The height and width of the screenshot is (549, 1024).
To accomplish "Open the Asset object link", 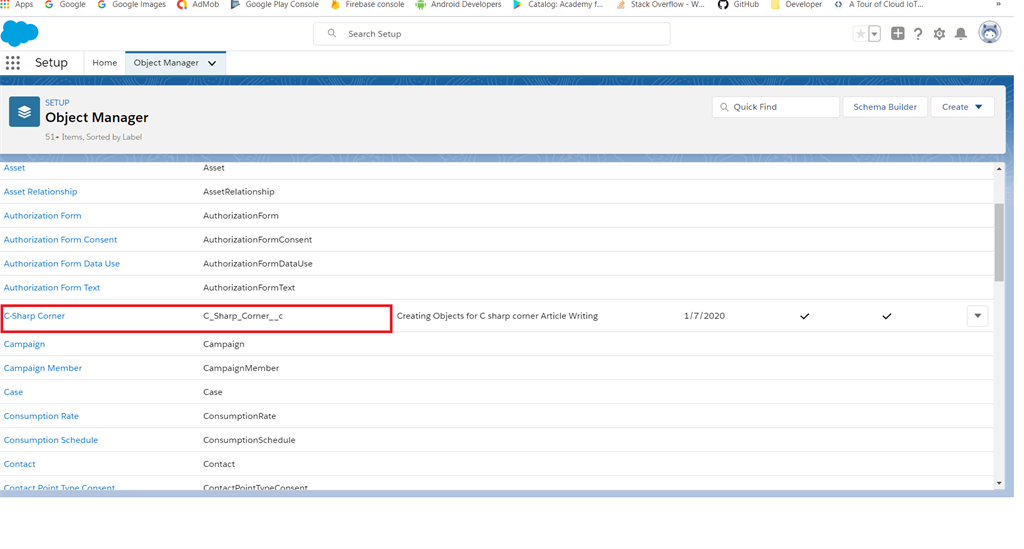I will coord(14,168).
